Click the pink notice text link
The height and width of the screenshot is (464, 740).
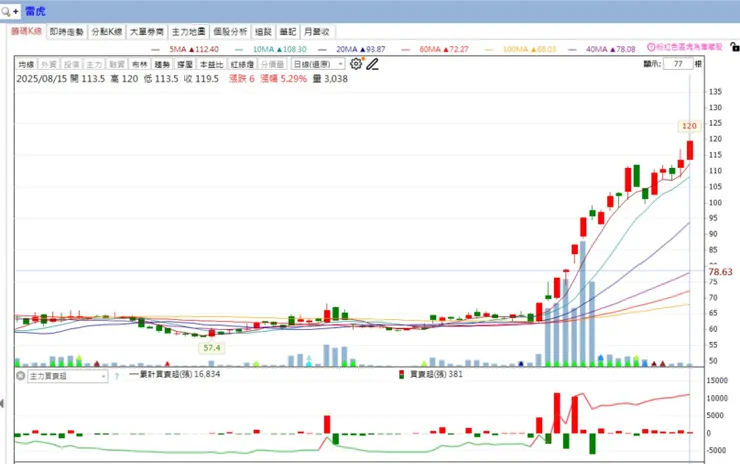click(x=689, y=47)
